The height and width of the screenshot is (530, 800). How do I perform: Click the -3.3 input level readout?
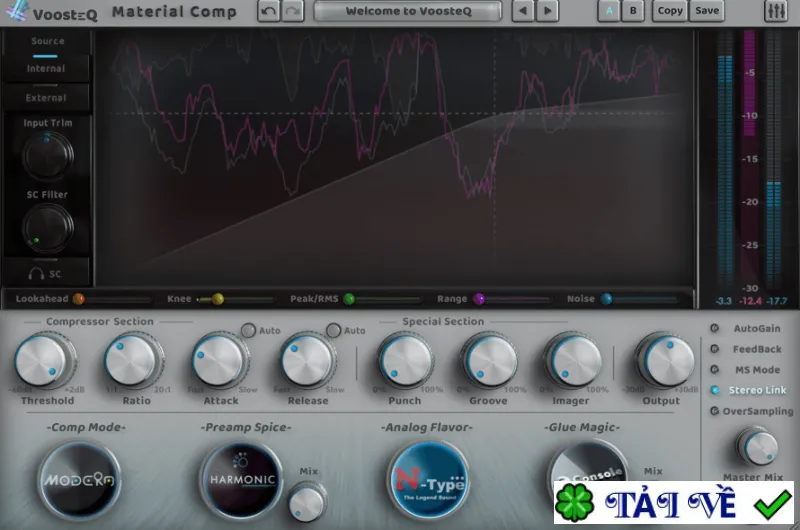[x=723, y=301]
